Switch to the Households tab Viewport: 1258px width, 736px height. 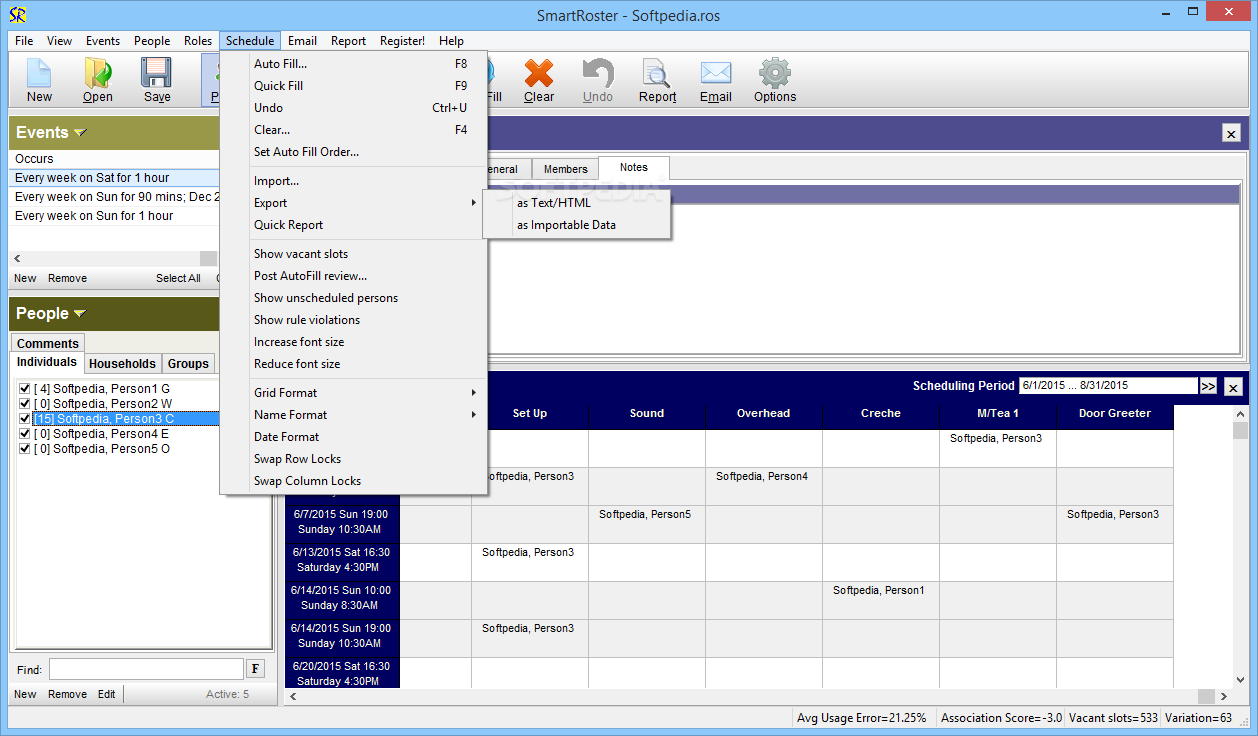(122, 364)
